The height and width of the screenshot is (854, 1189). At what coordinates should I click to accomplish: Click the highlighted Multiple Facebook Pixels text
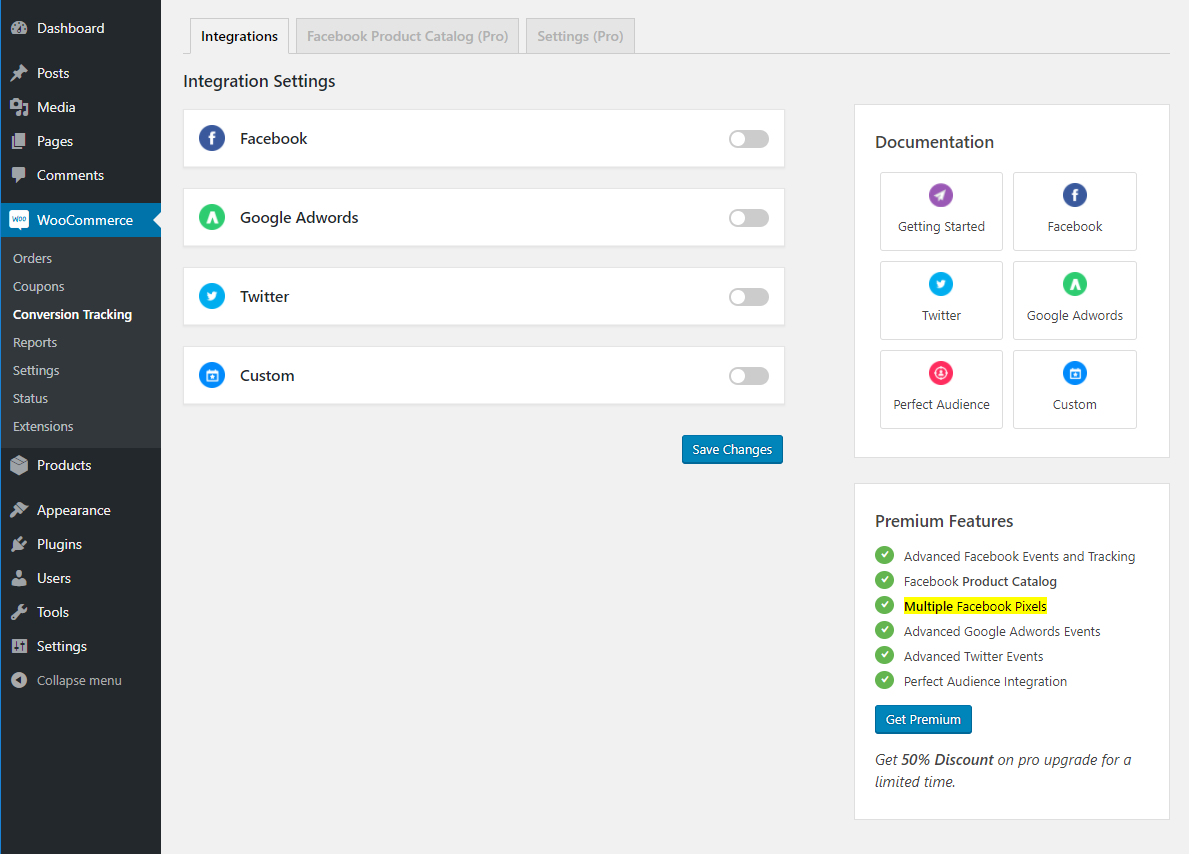[975, 606]
